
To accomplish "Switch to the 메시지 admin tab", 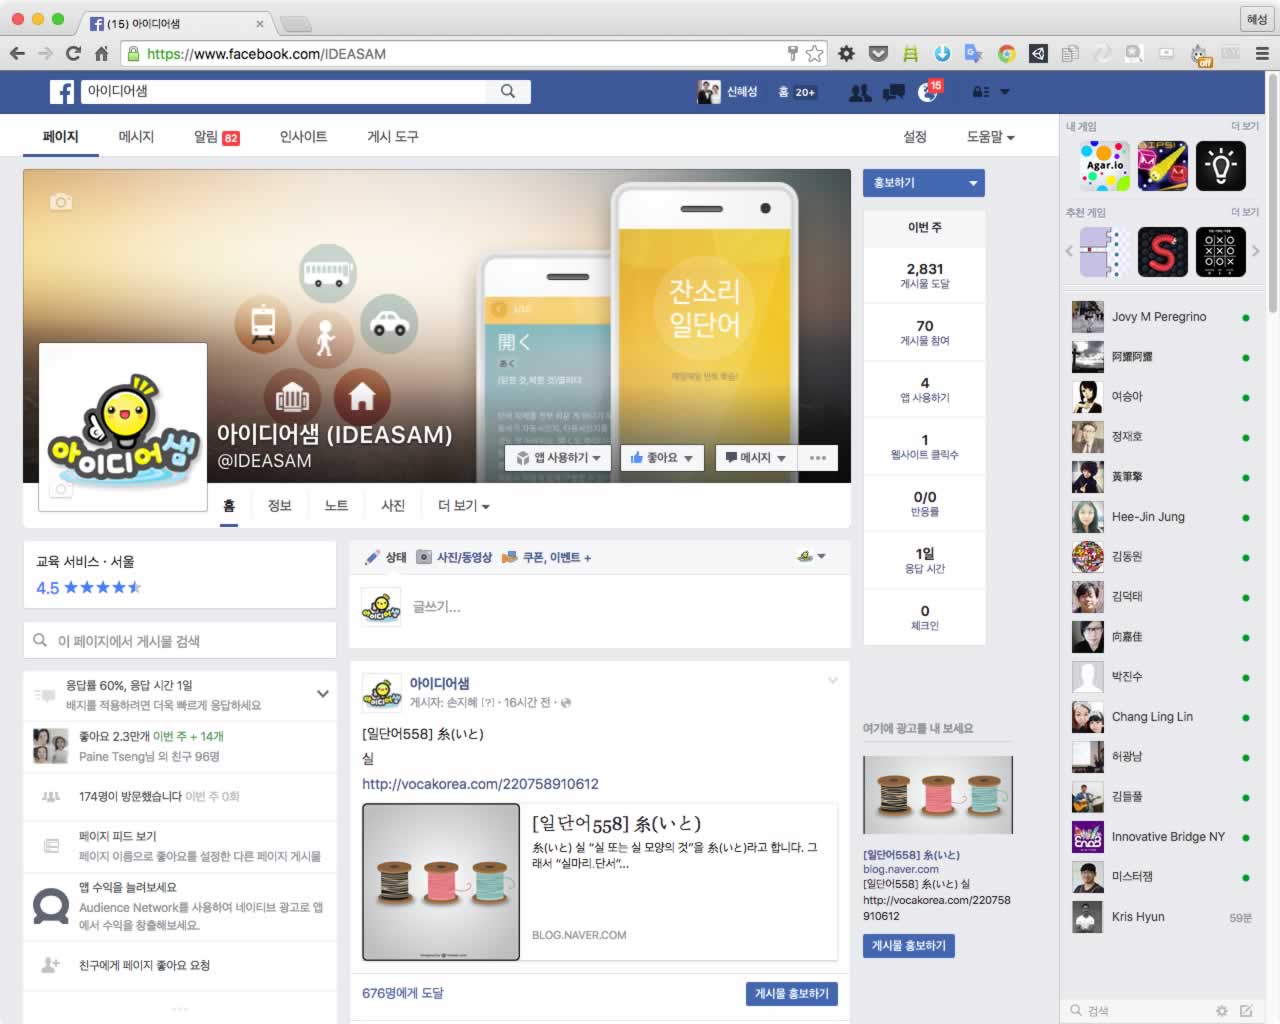I will (x=136, y=137).
